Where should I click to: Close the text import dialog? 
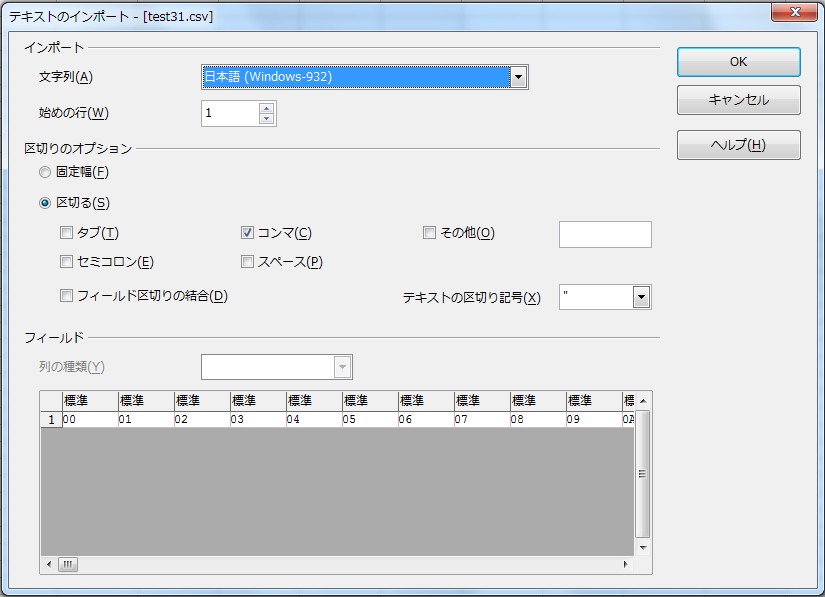(x=795, y=12)
